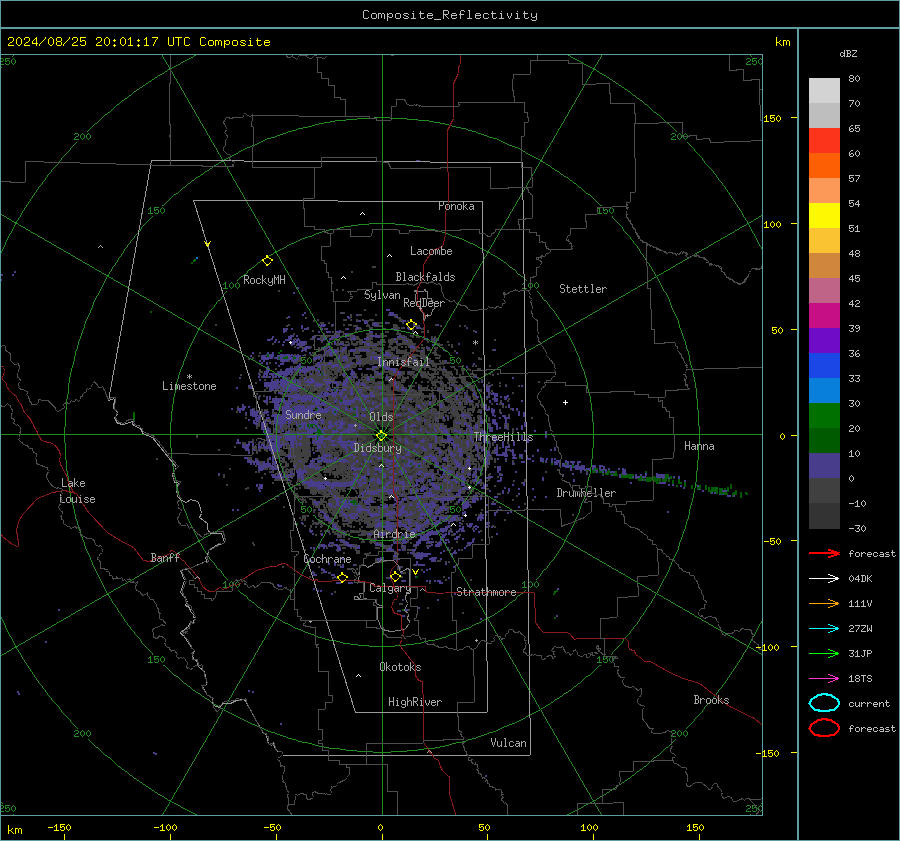Click the cyan current ellipse icon
Image resolution: width=900 pixels, height=841 pixels.
[824, 703]
